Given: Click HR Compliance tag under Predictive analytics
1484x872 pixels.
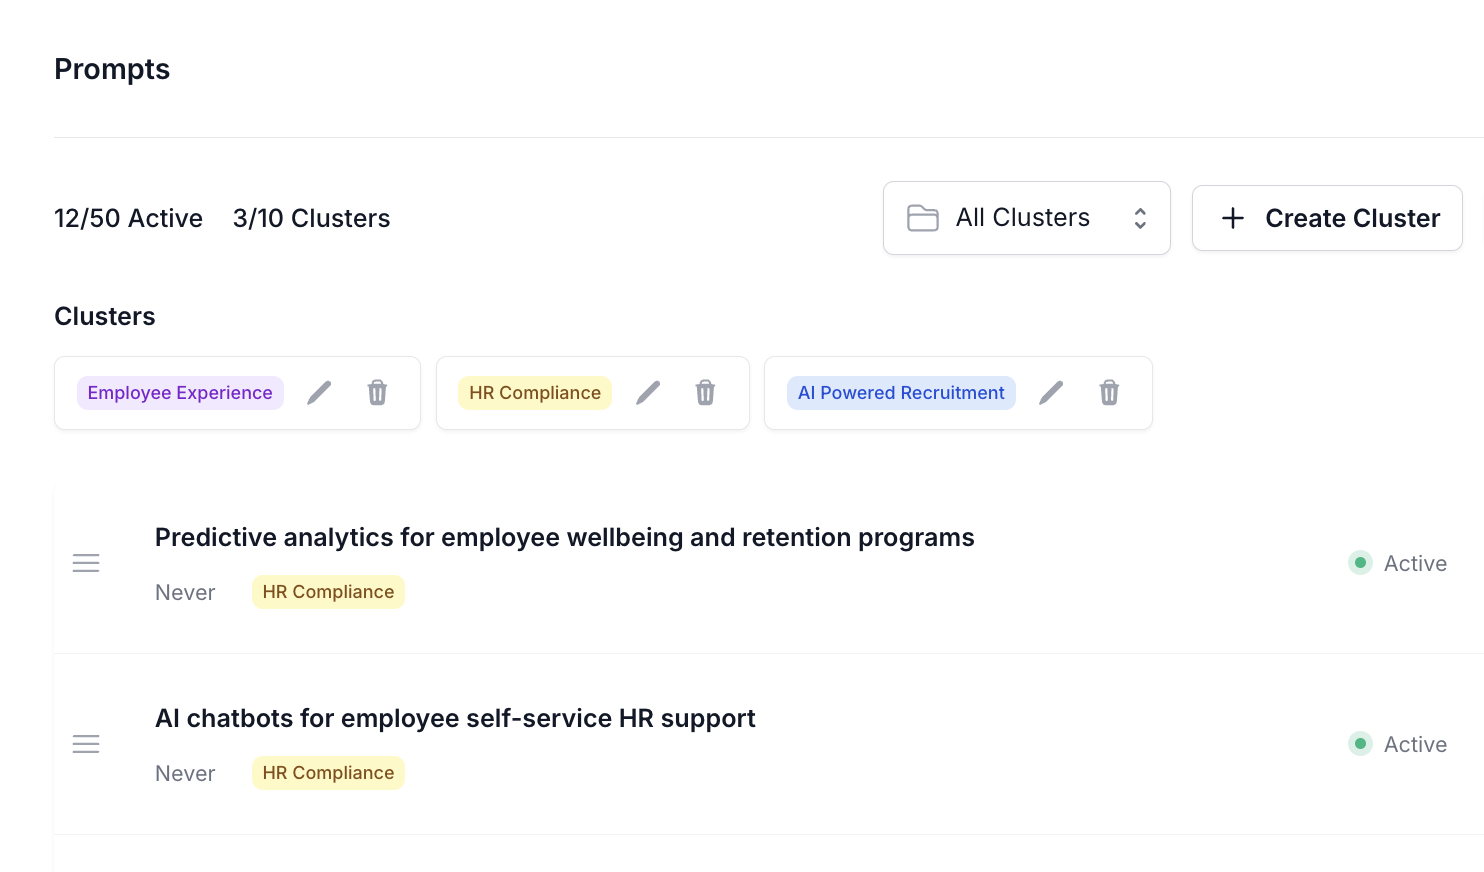Looking at the screenshot, I should 328,592.
